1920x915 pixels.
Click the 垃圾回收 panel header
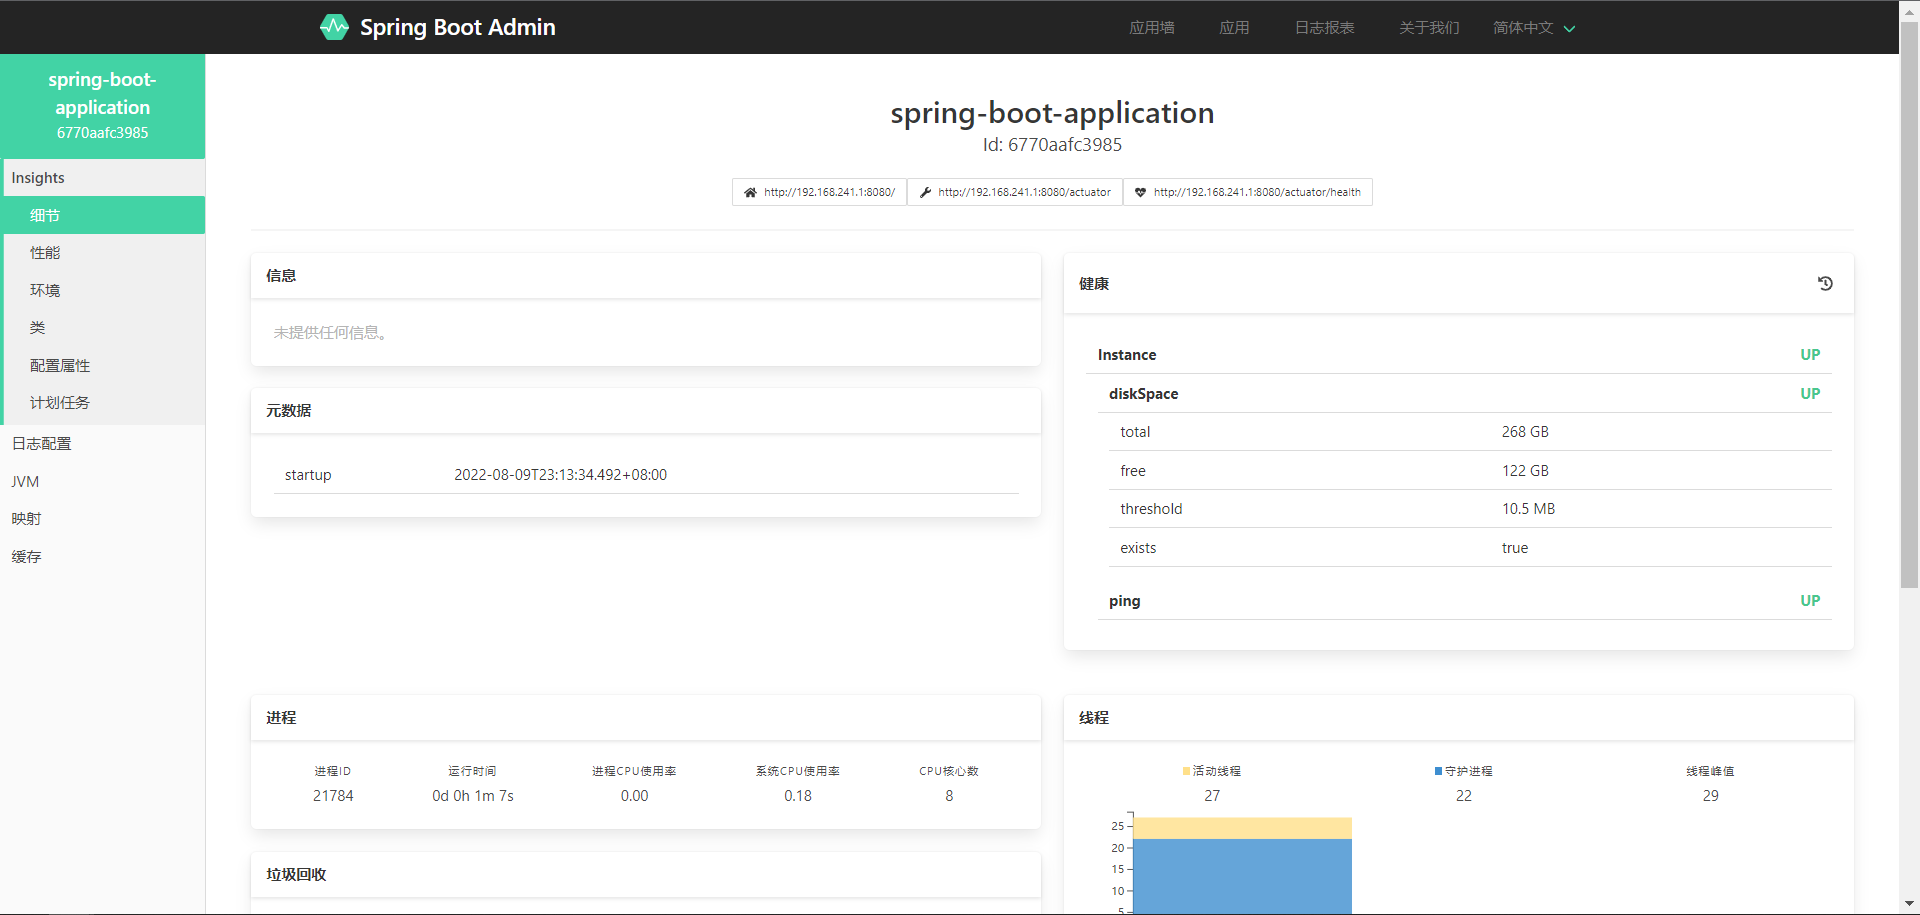click(646, 875)
